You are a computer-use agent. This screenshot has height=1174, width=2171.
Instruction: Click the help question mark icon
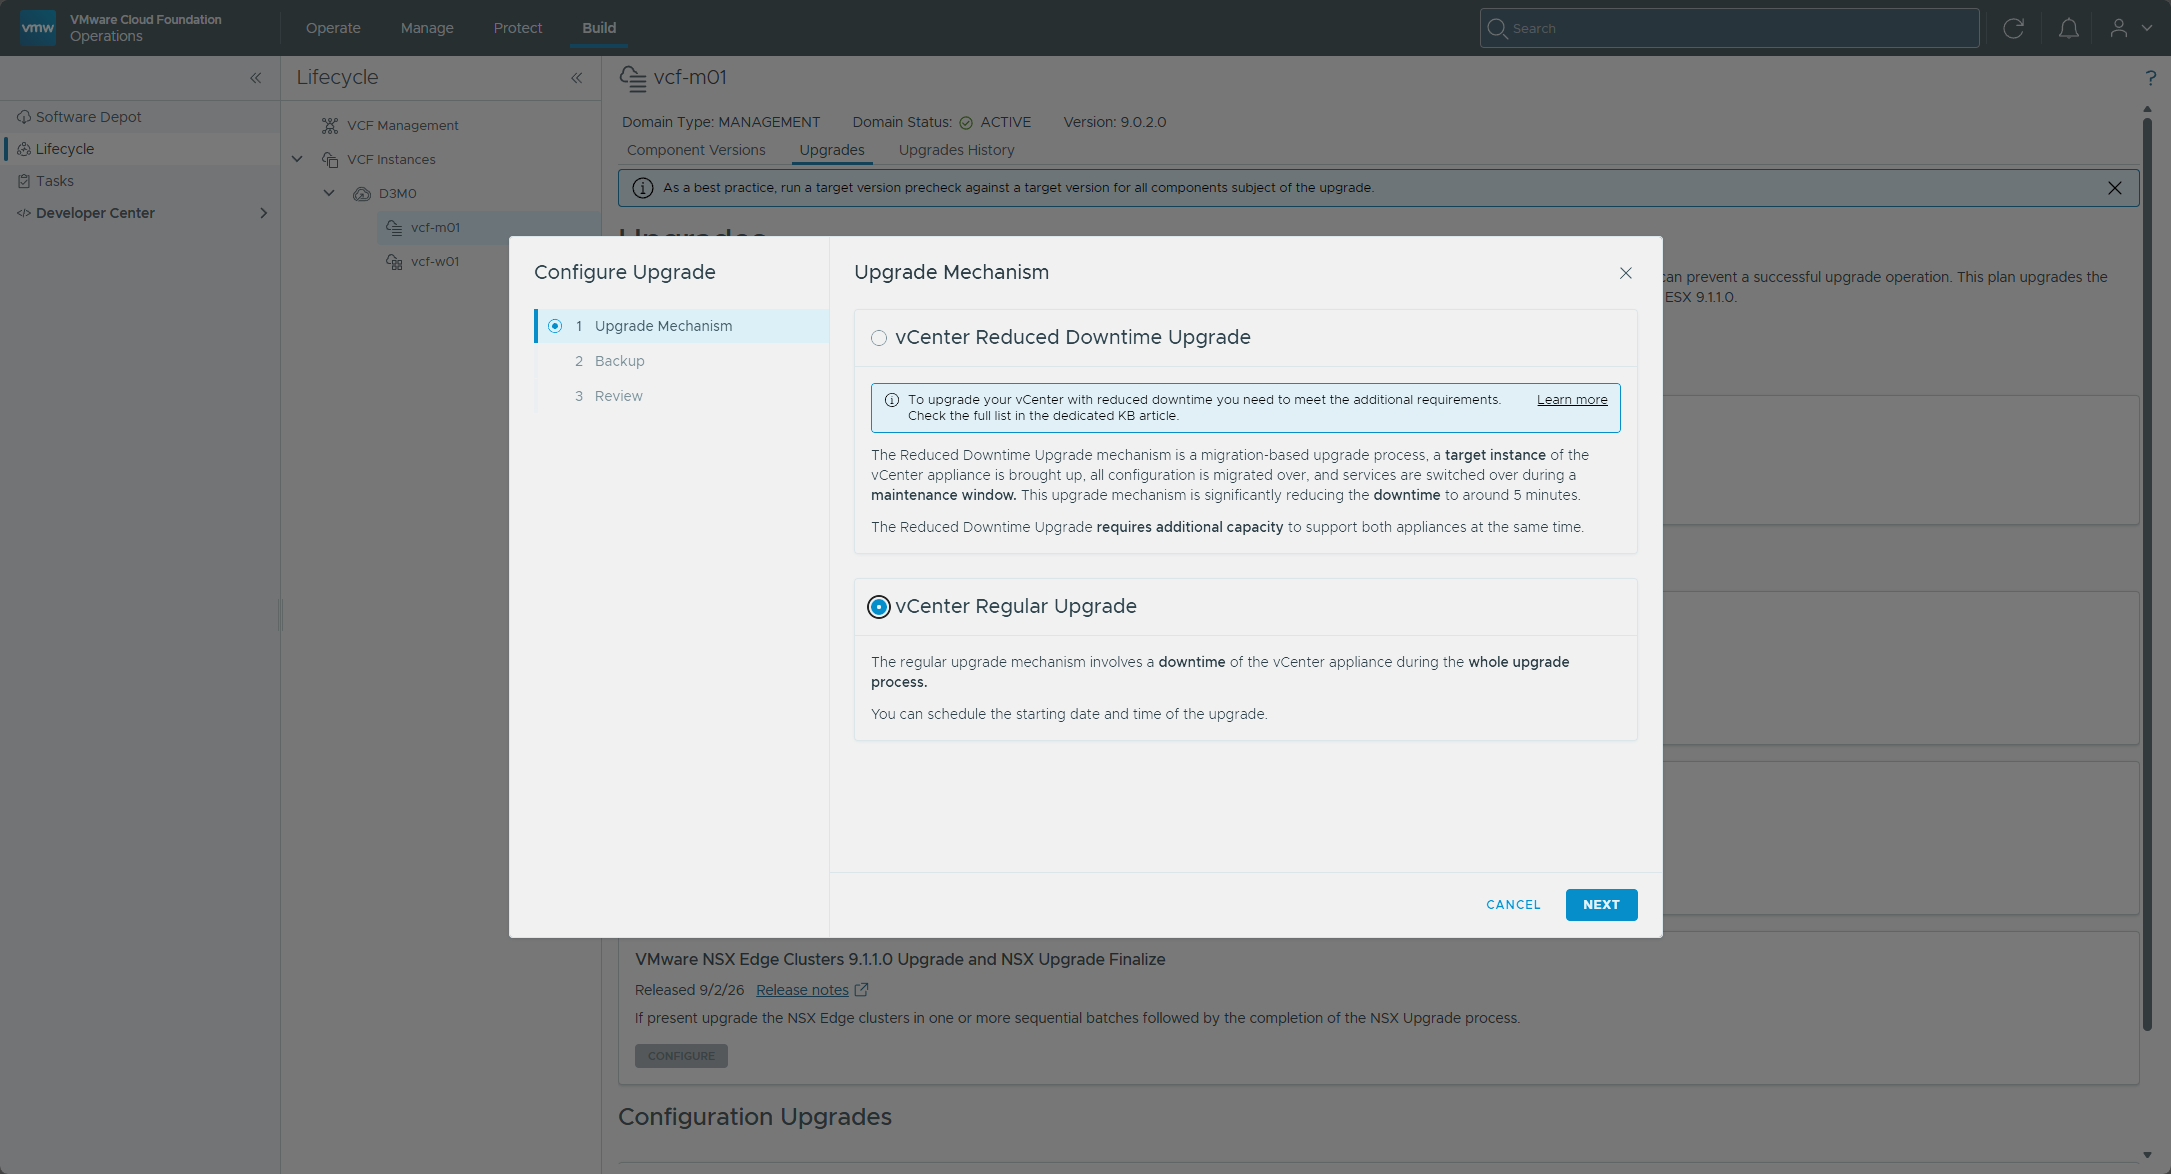[2150, 78]
